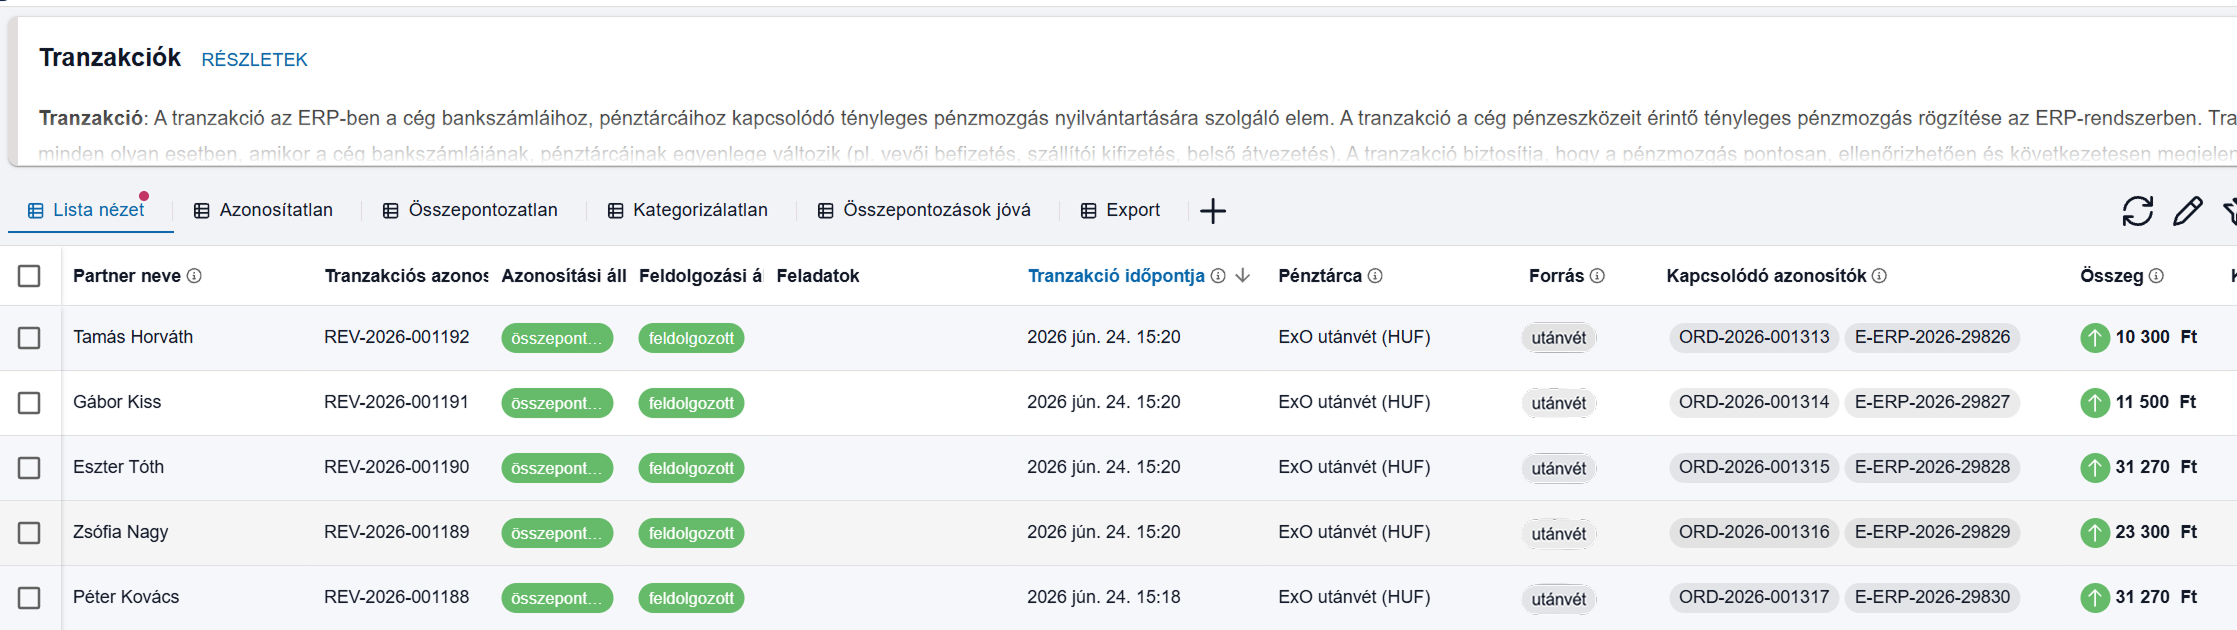The image size is (2237, 630).
Task: Switch to the Azonosítatlan tab
Action: [x=263, y=210]
